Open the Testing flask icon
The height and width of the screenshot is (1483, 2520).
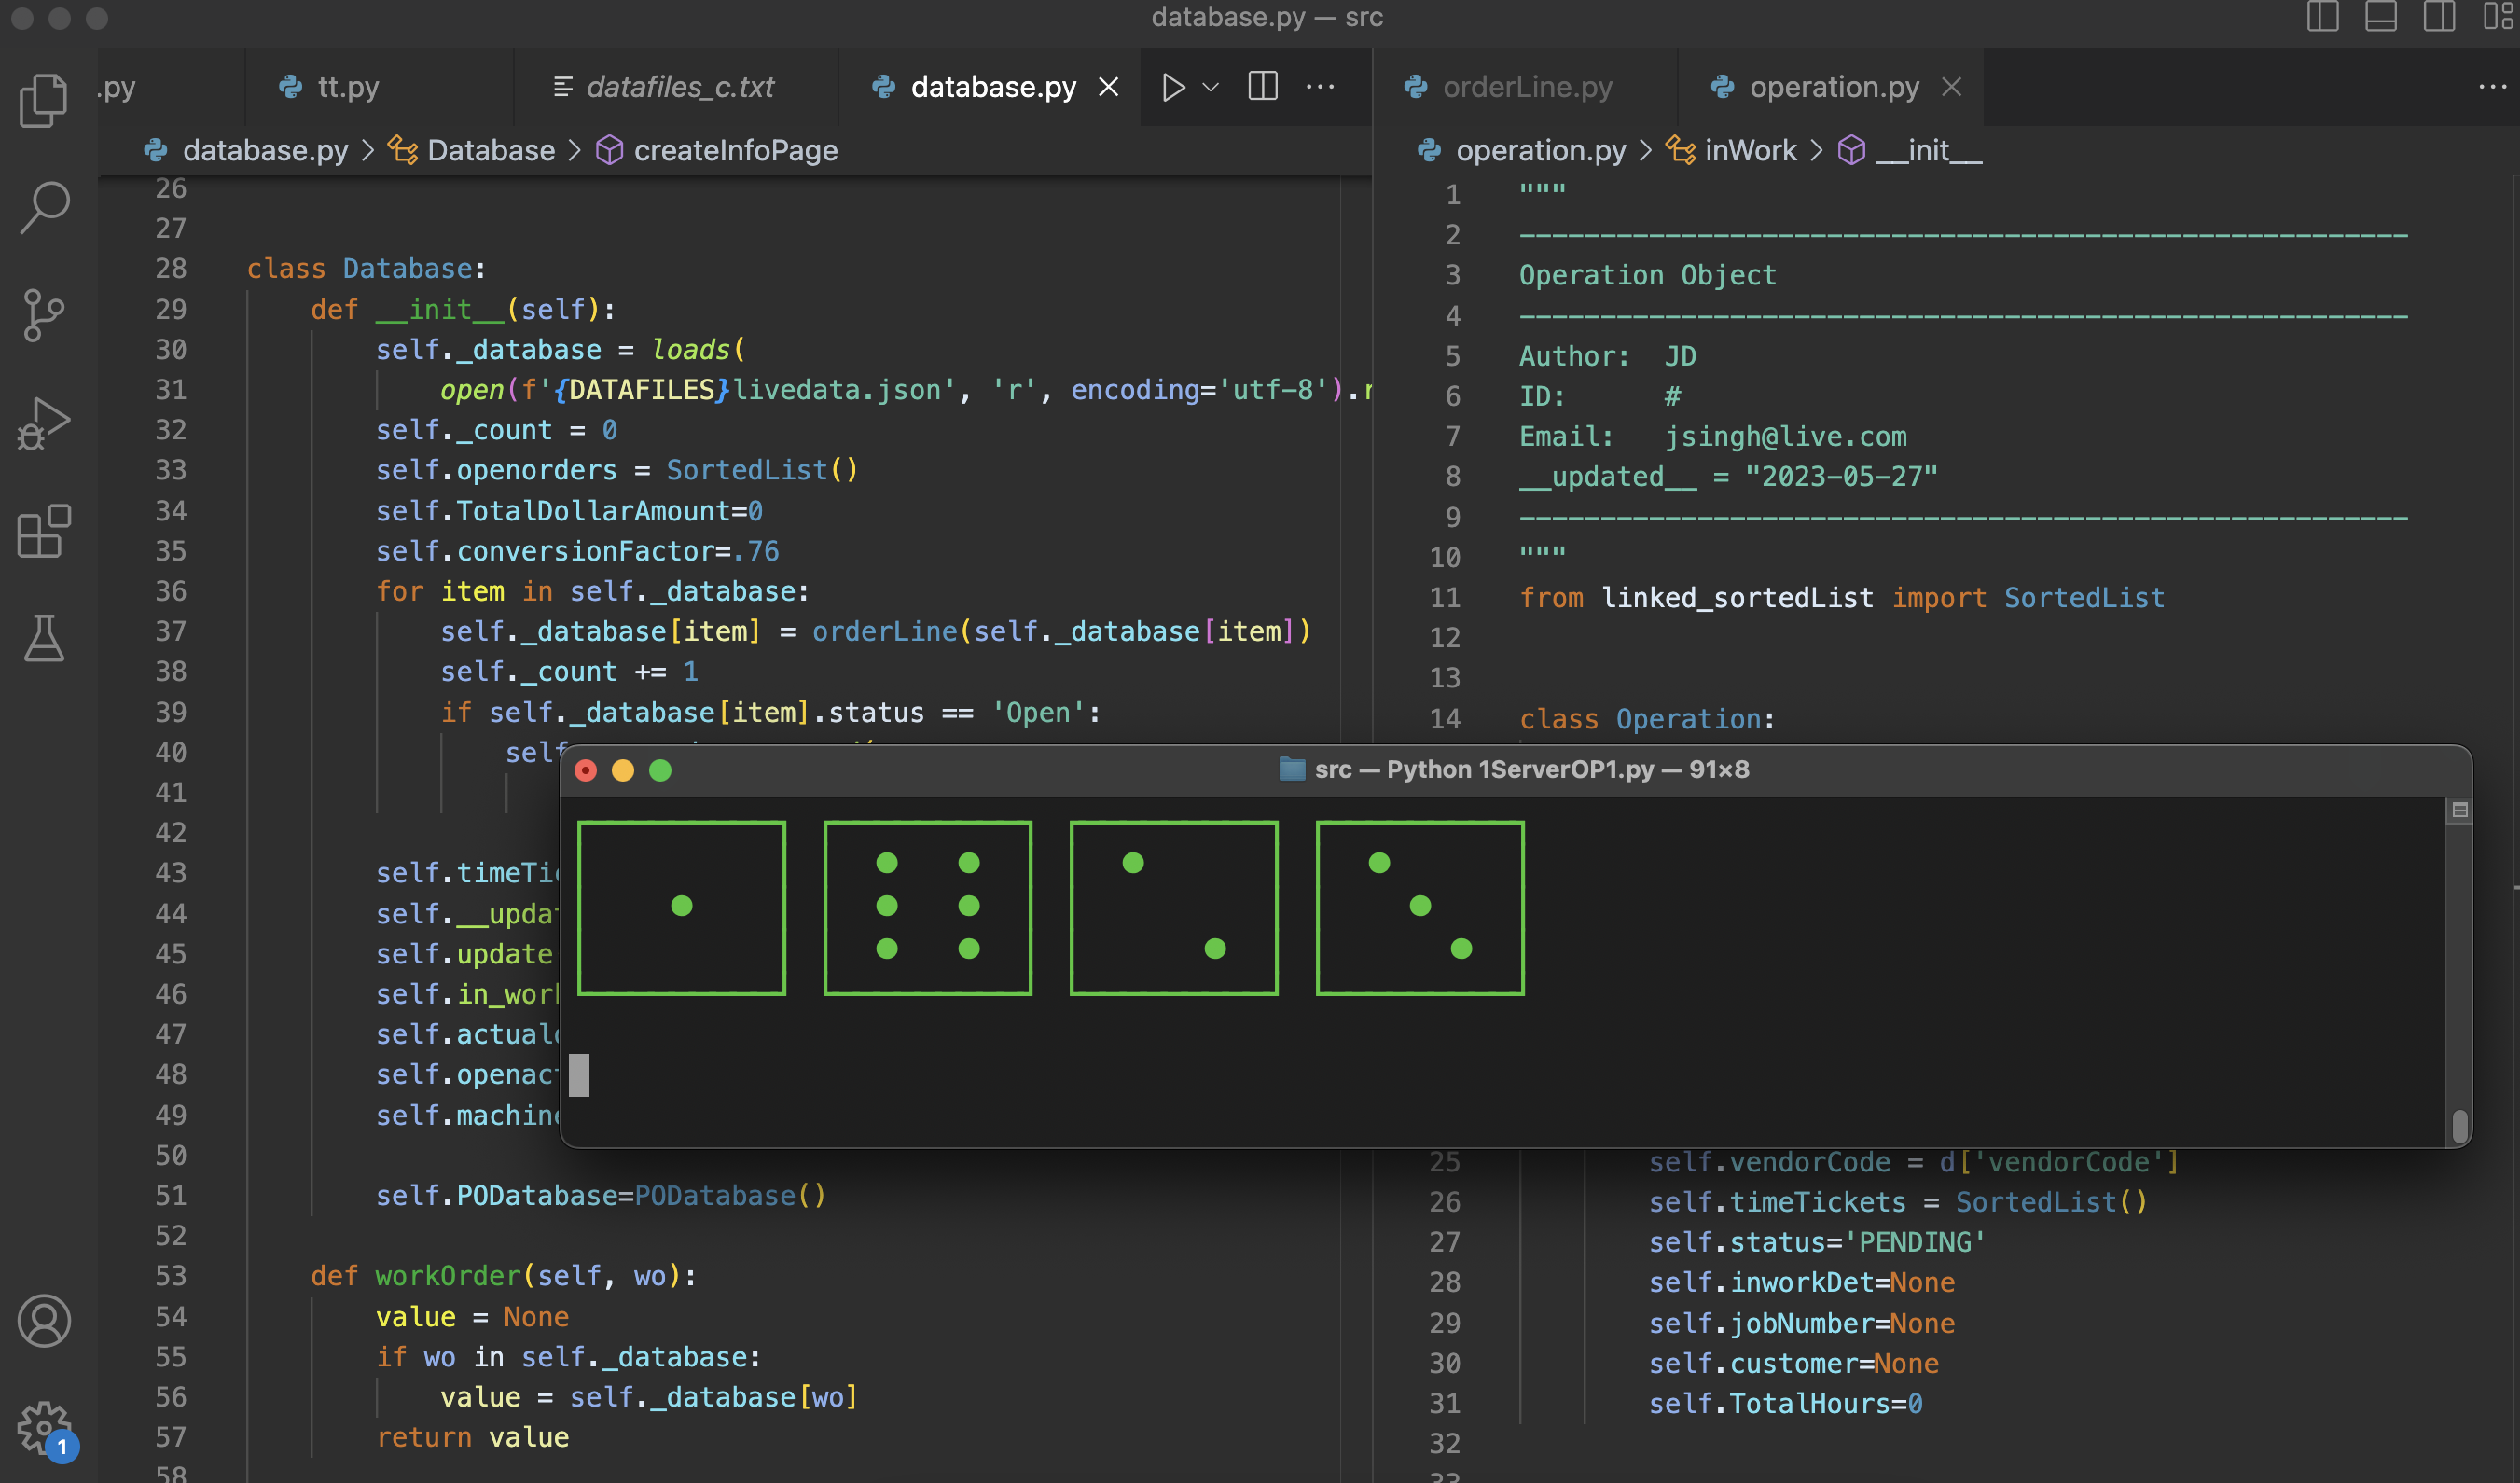(44, 638)
